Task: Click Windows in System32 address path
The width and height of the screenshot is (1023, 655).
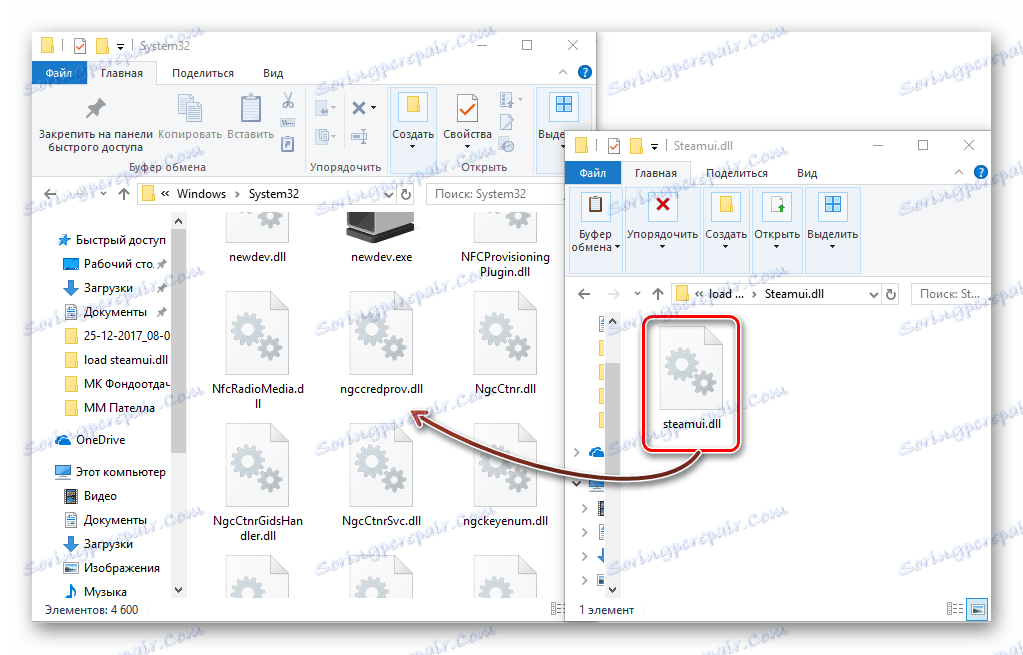Action: point(201,194)
